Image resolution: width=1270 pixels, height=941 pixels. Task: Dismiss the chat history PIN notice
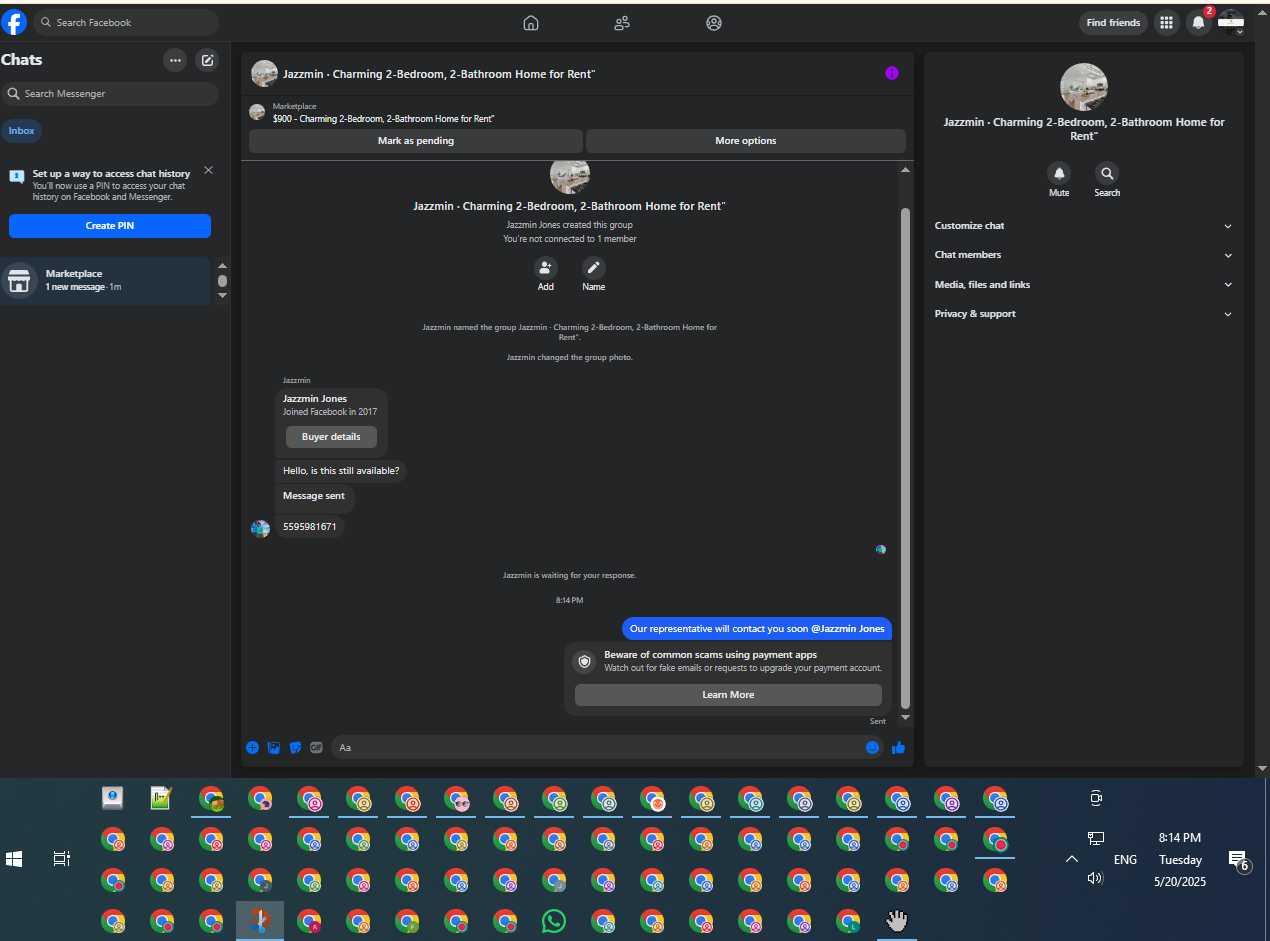point(208,170)
